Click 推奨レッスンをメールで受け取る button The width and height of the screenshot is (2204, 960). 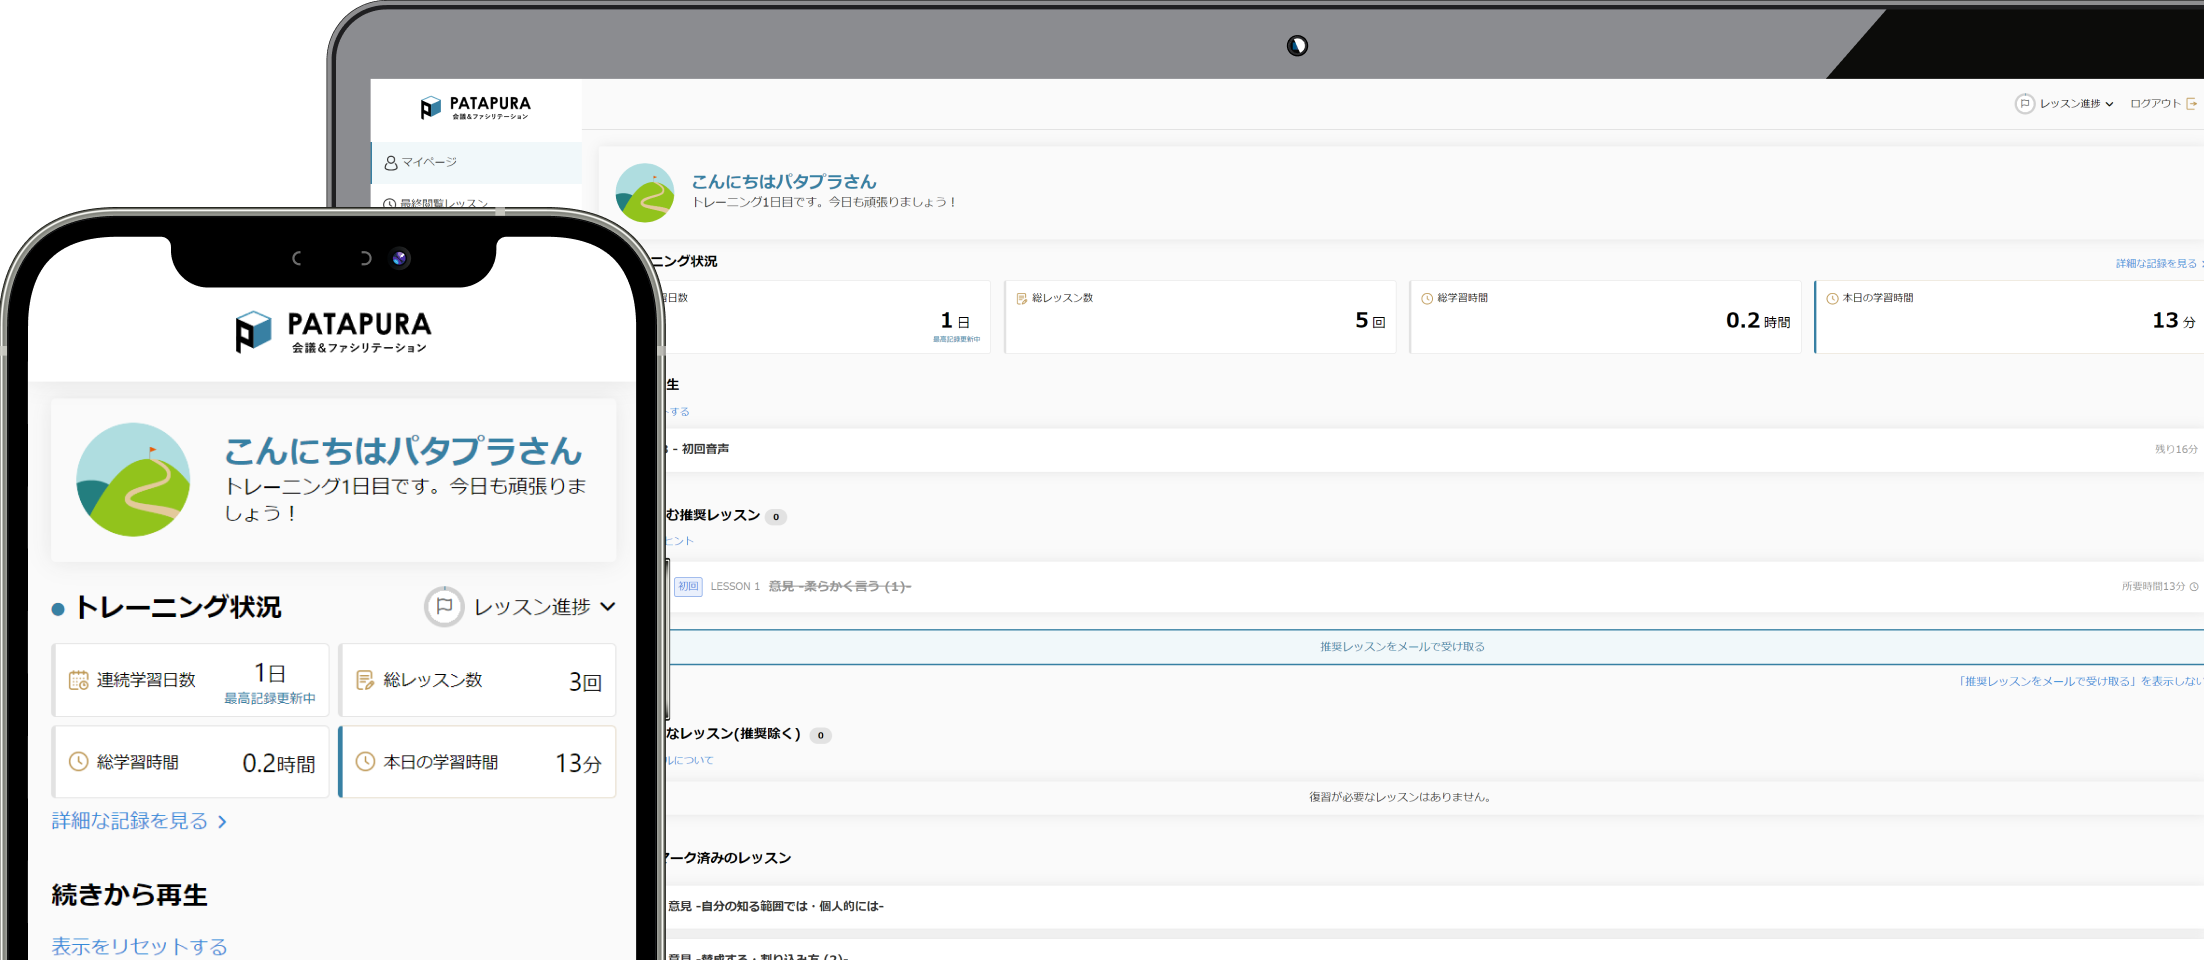(1435, 647)
